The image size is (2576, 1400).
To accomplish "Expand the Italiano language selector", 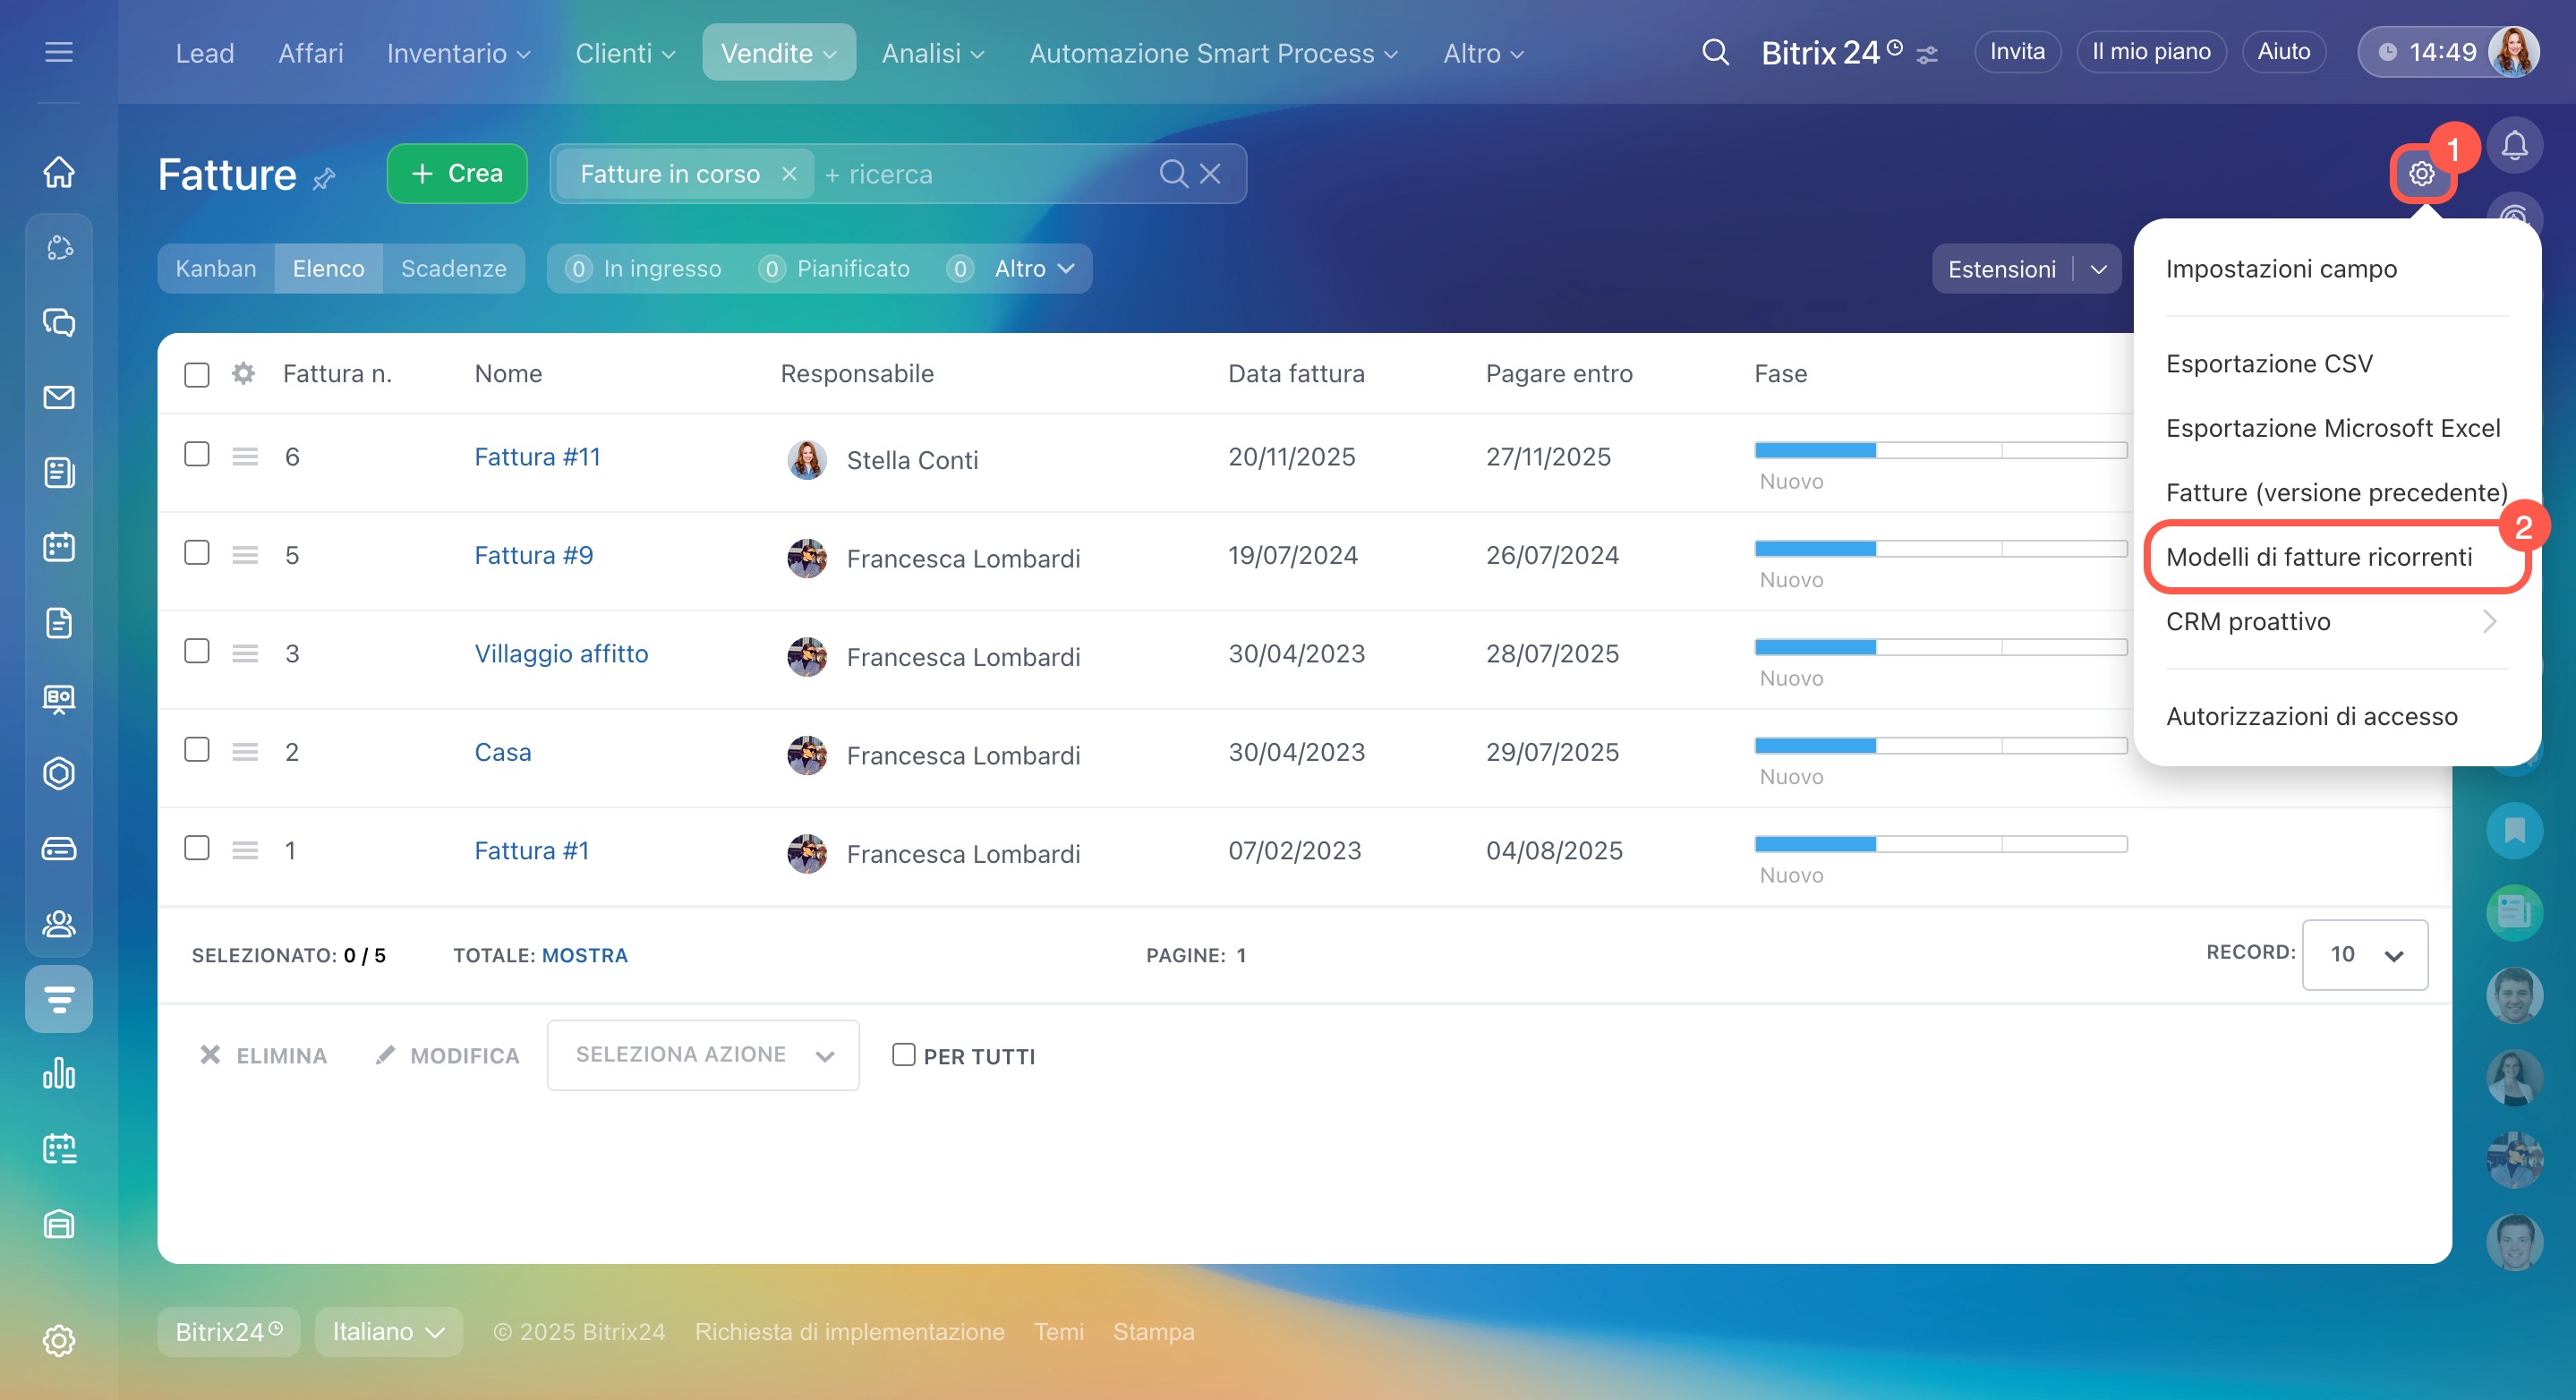I will [388, 1332].
